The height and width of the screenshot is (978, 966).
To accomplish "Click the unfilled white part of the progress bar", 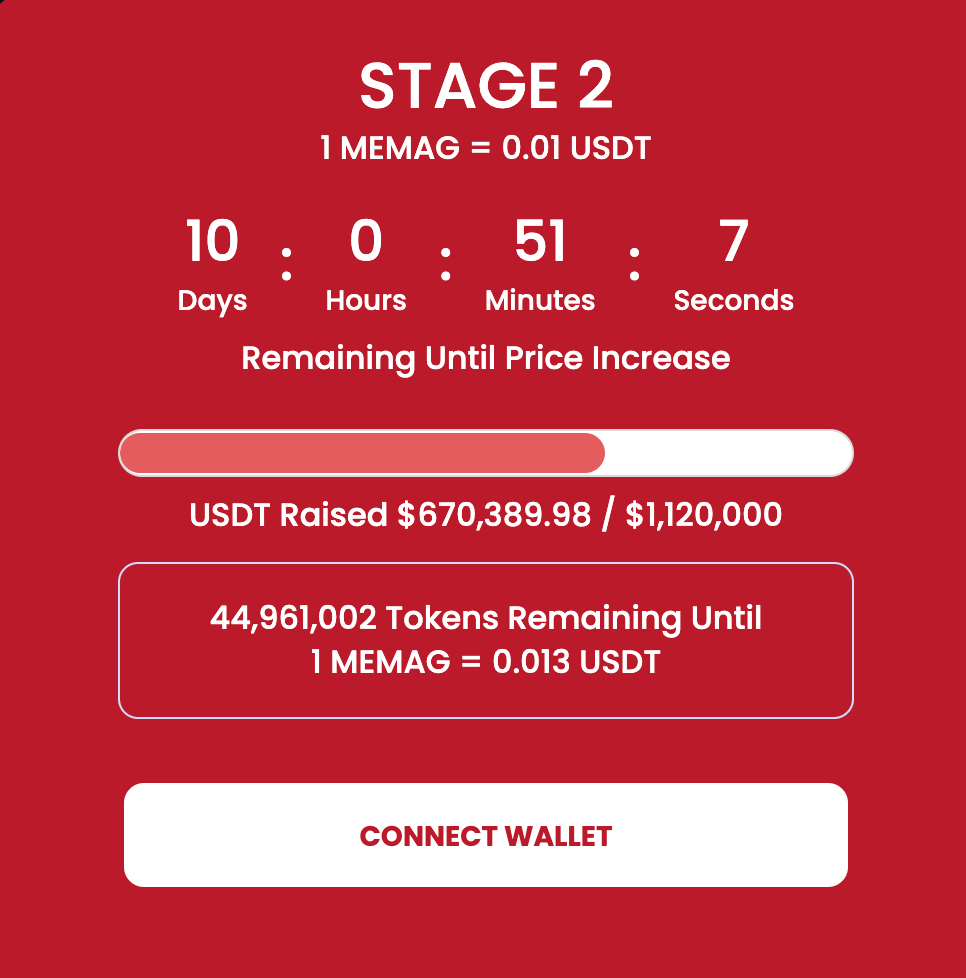I will [x=728, y=453].
